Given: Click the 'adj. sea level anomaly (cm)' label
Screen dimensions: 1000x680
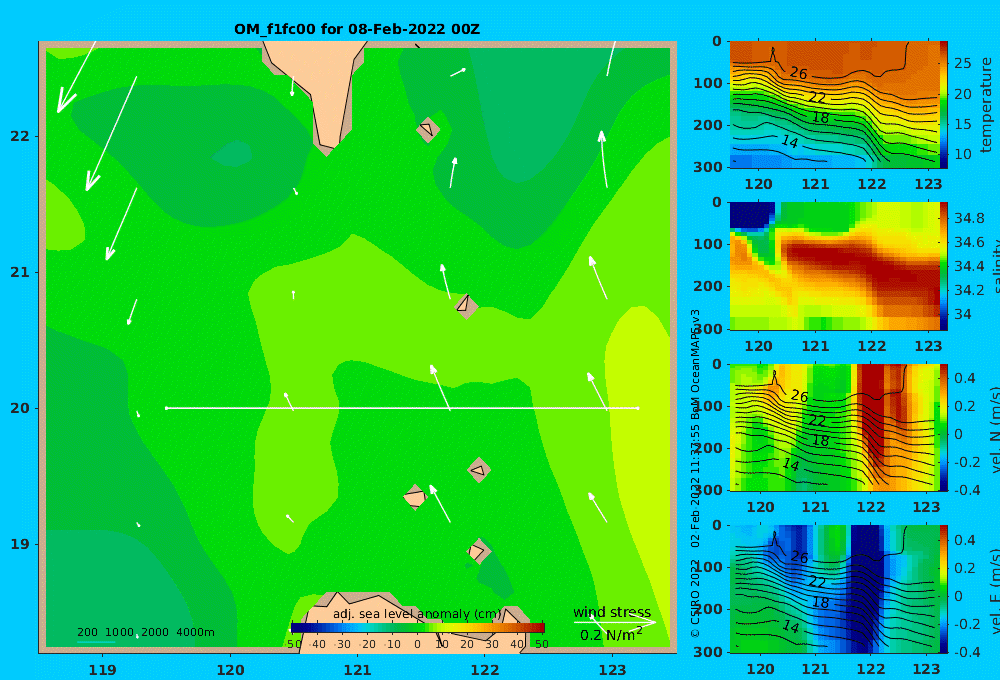Looking at the screenshot, I should point(417,614).
